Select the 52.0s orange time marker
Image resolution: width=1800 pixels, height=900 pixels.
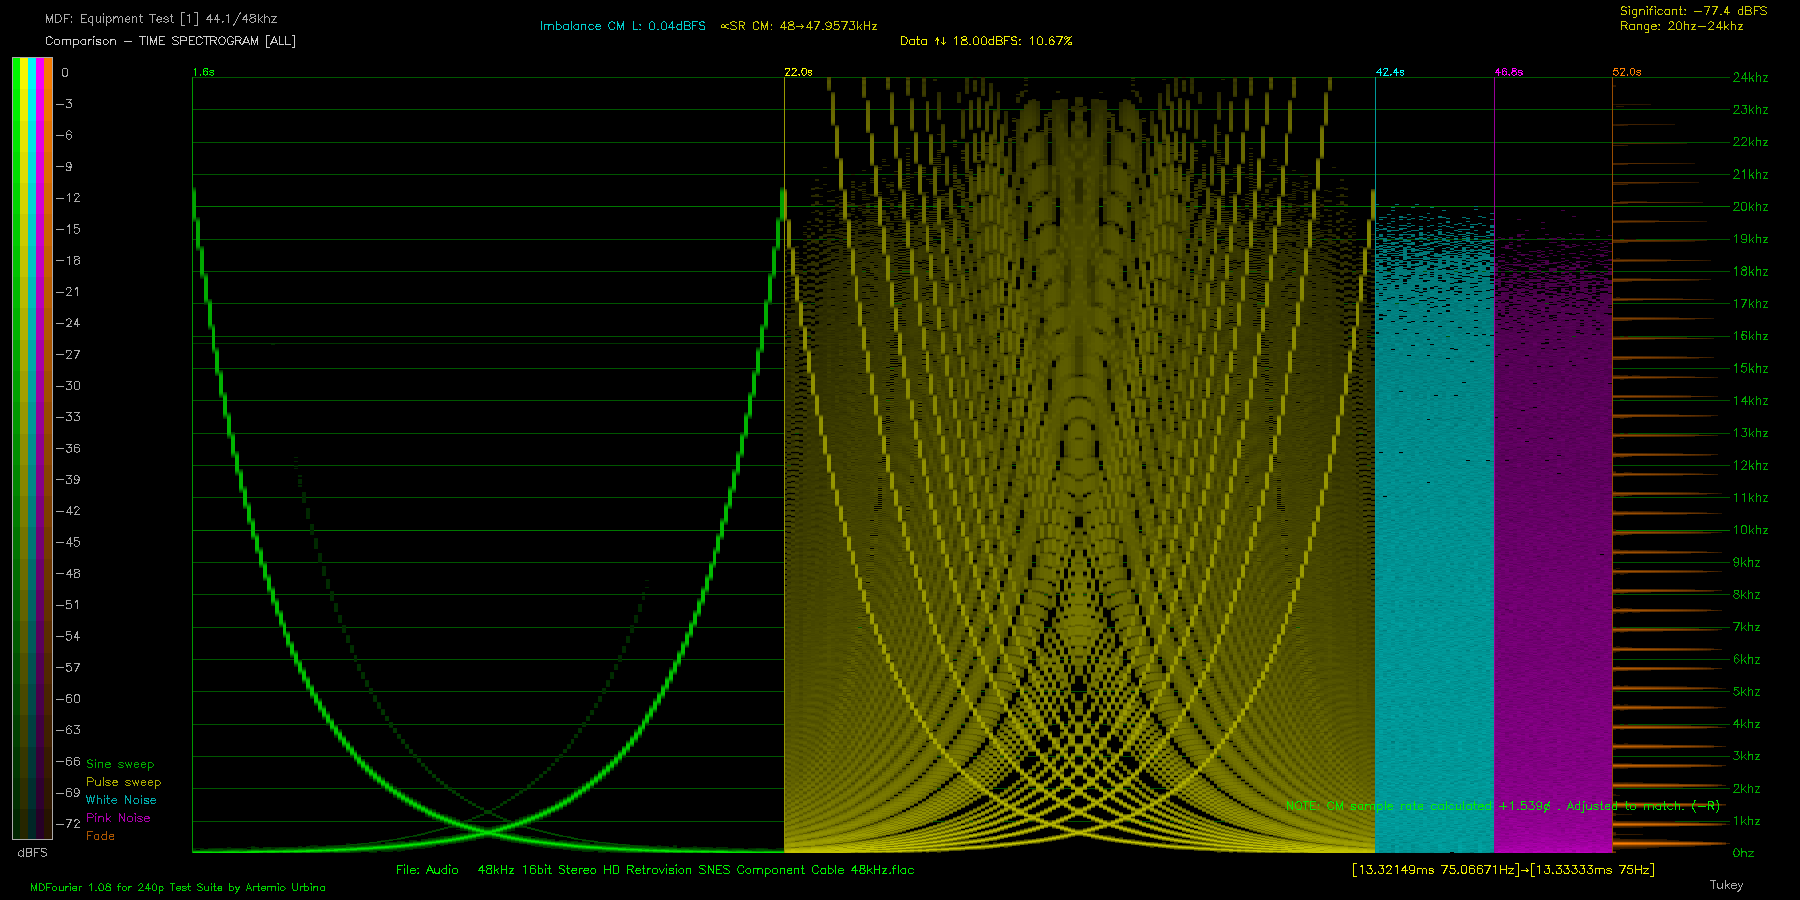(1627, 72)
